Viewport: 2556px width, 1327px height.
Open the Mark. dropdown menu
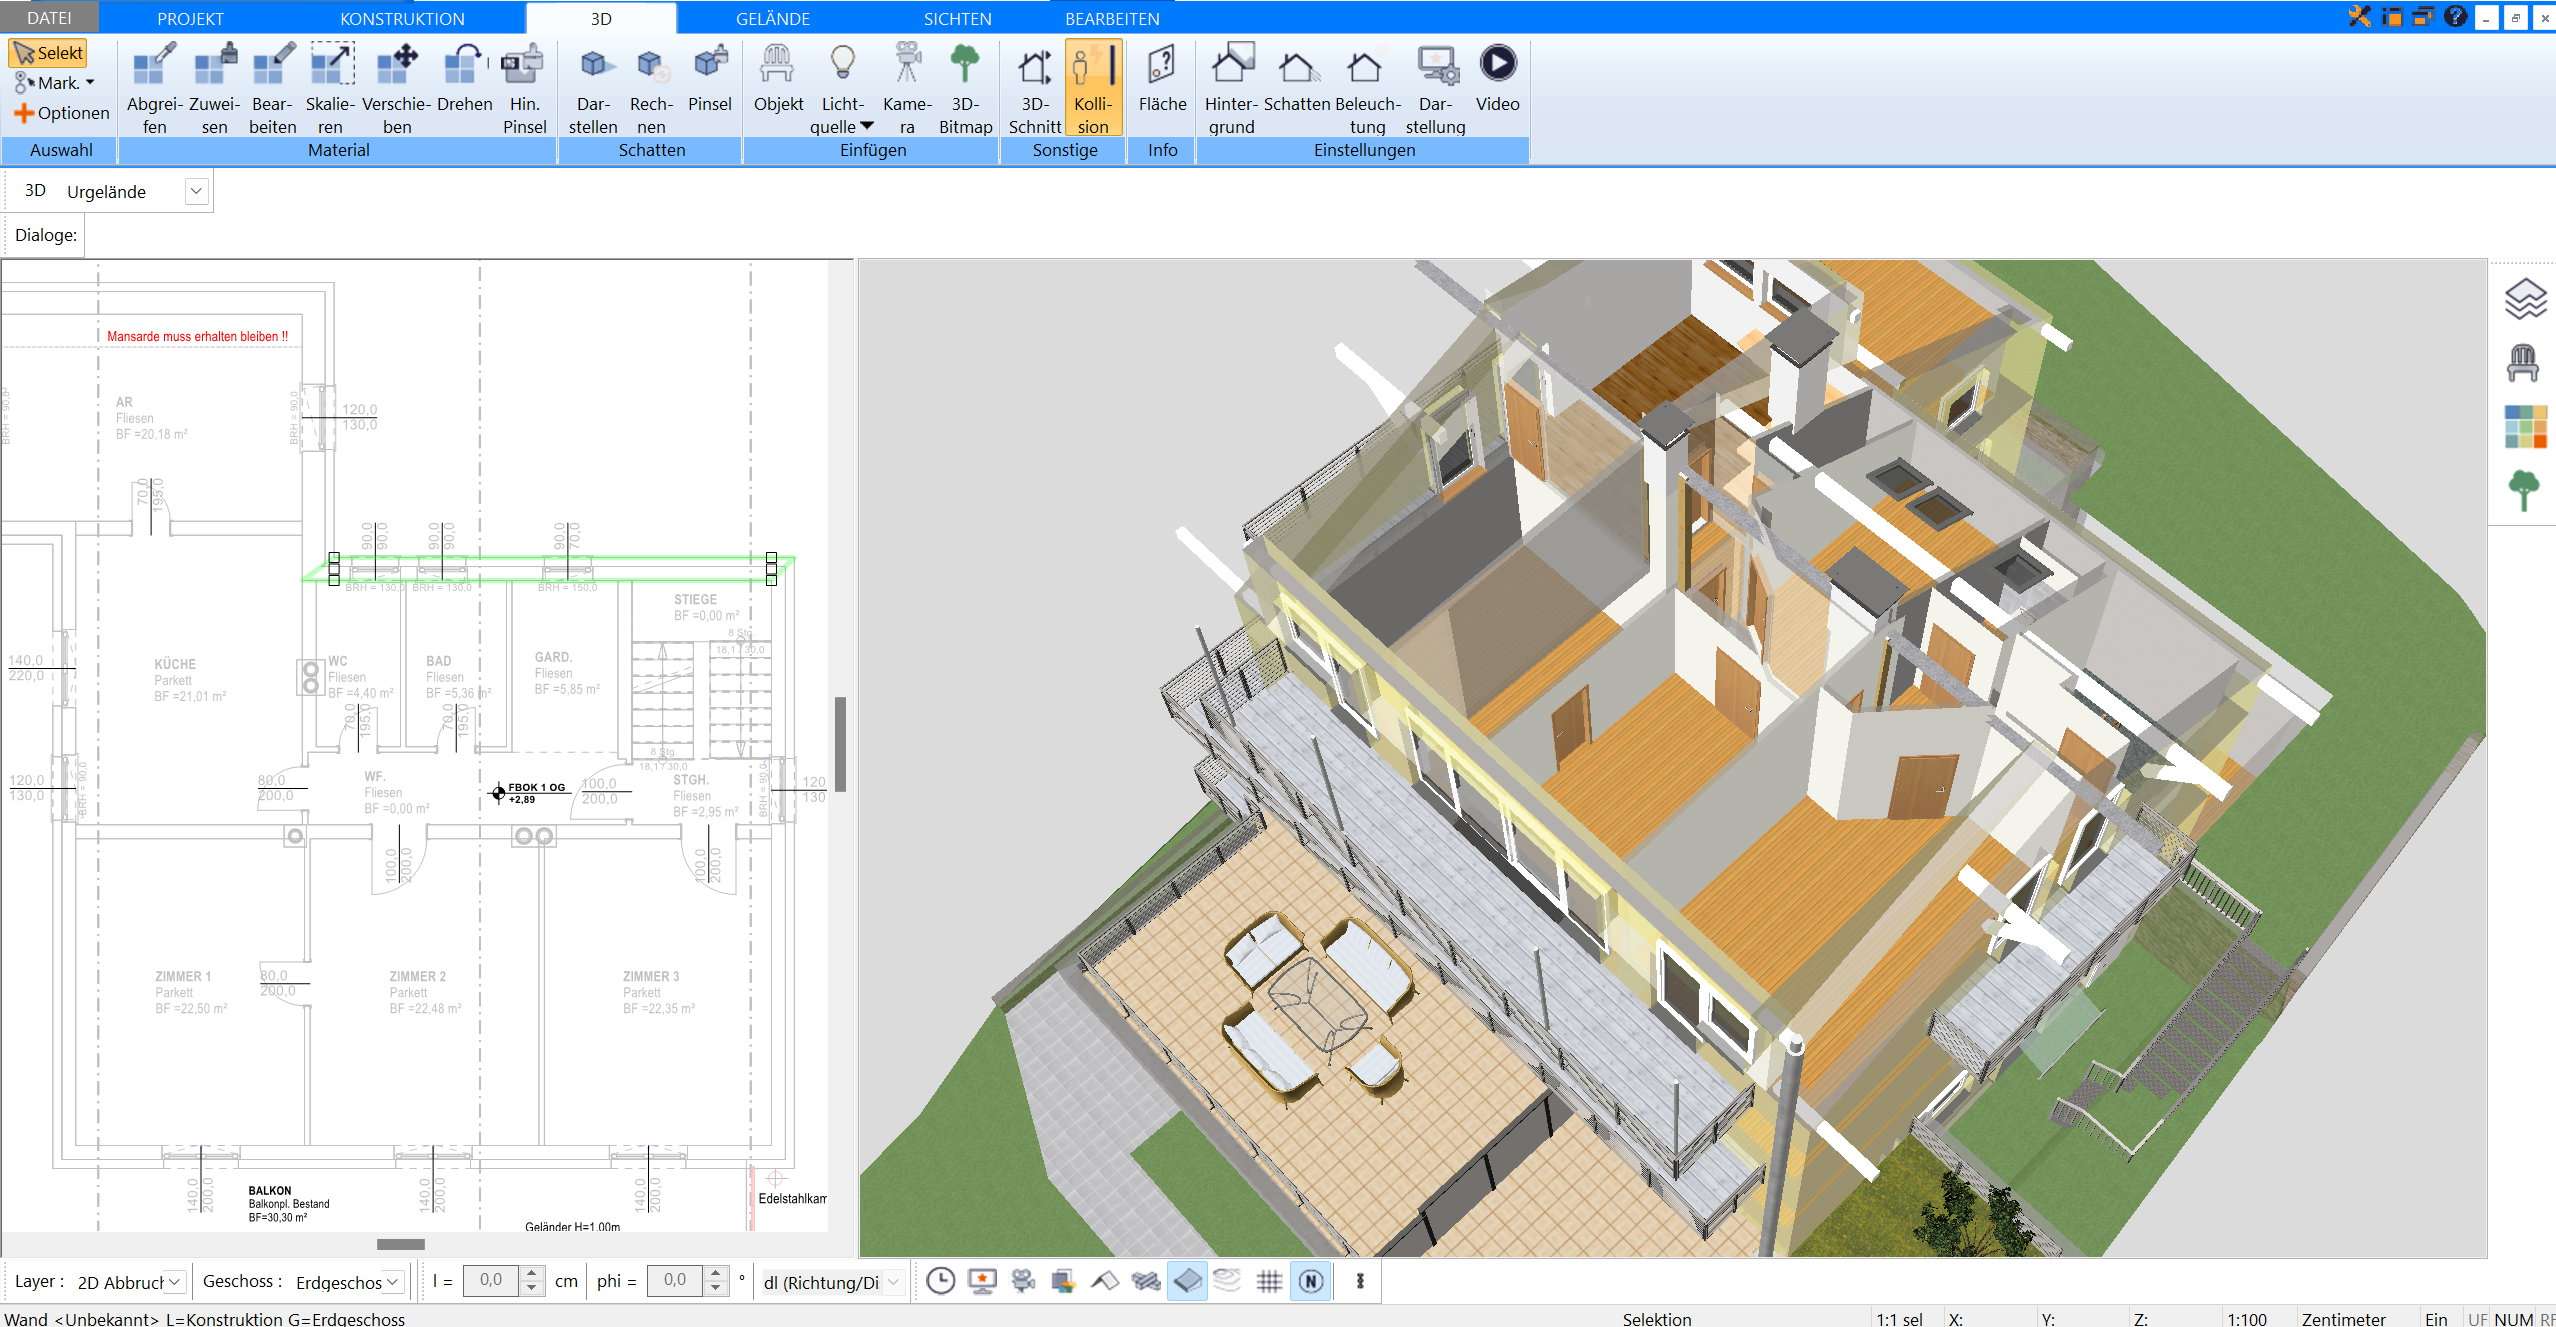(x=54, y=83)
